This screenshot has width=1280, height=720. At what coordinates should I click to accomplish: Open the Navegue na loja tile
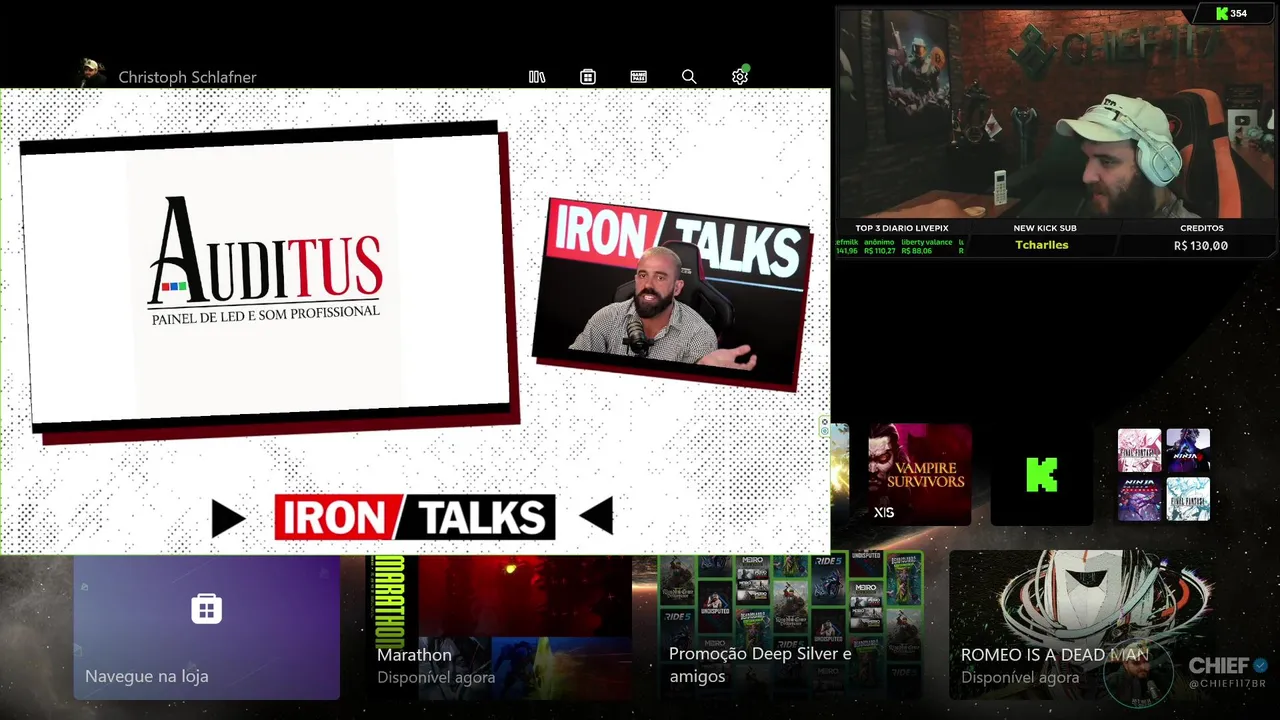click(x=206, y=627)
